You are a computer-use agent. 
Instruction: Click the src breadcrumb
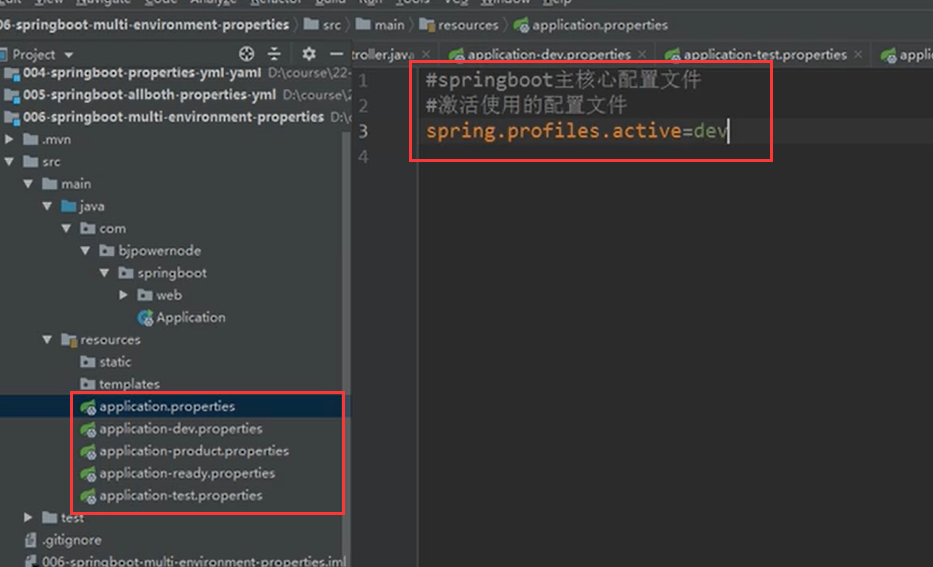pos(331,25)
